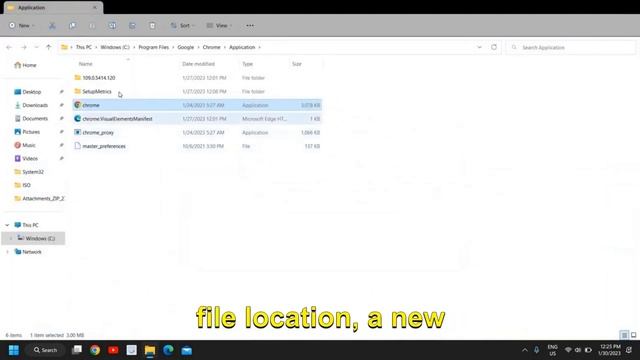
Task: Click the Copy icon in toolbar
Action: 72,26
